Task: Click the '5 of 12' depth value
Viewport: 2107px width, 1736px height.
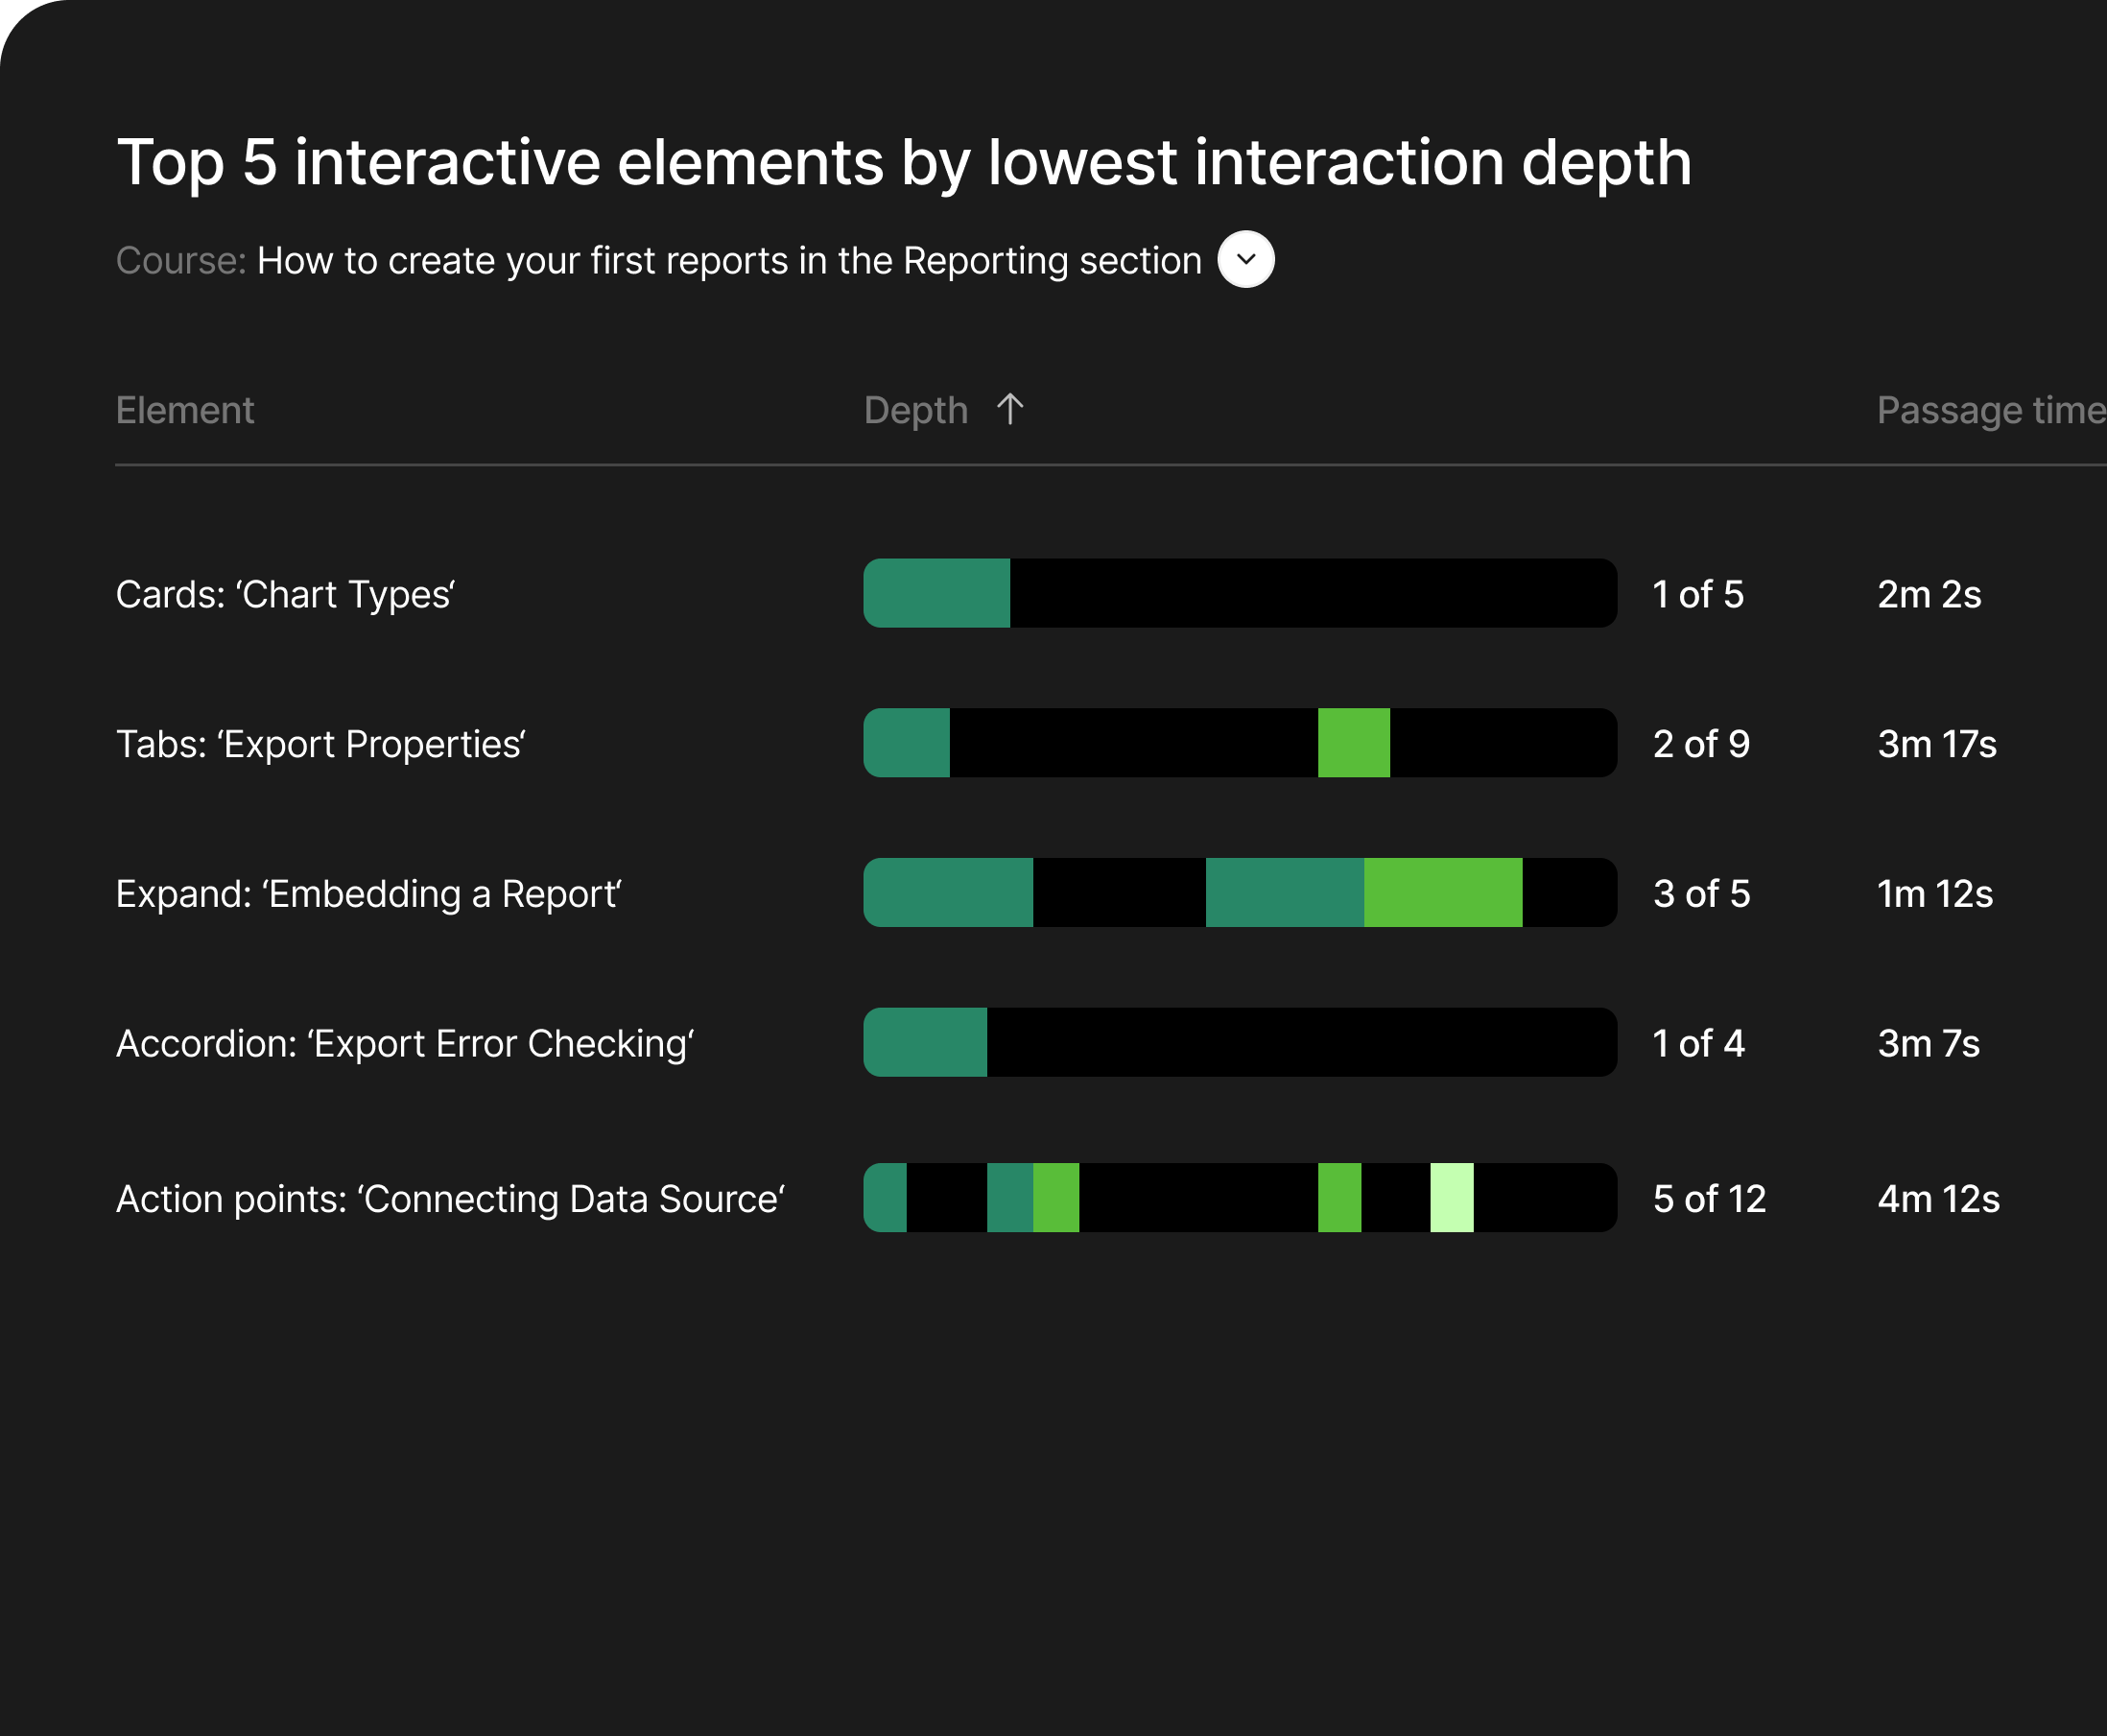Action: pos(1708,1198)
